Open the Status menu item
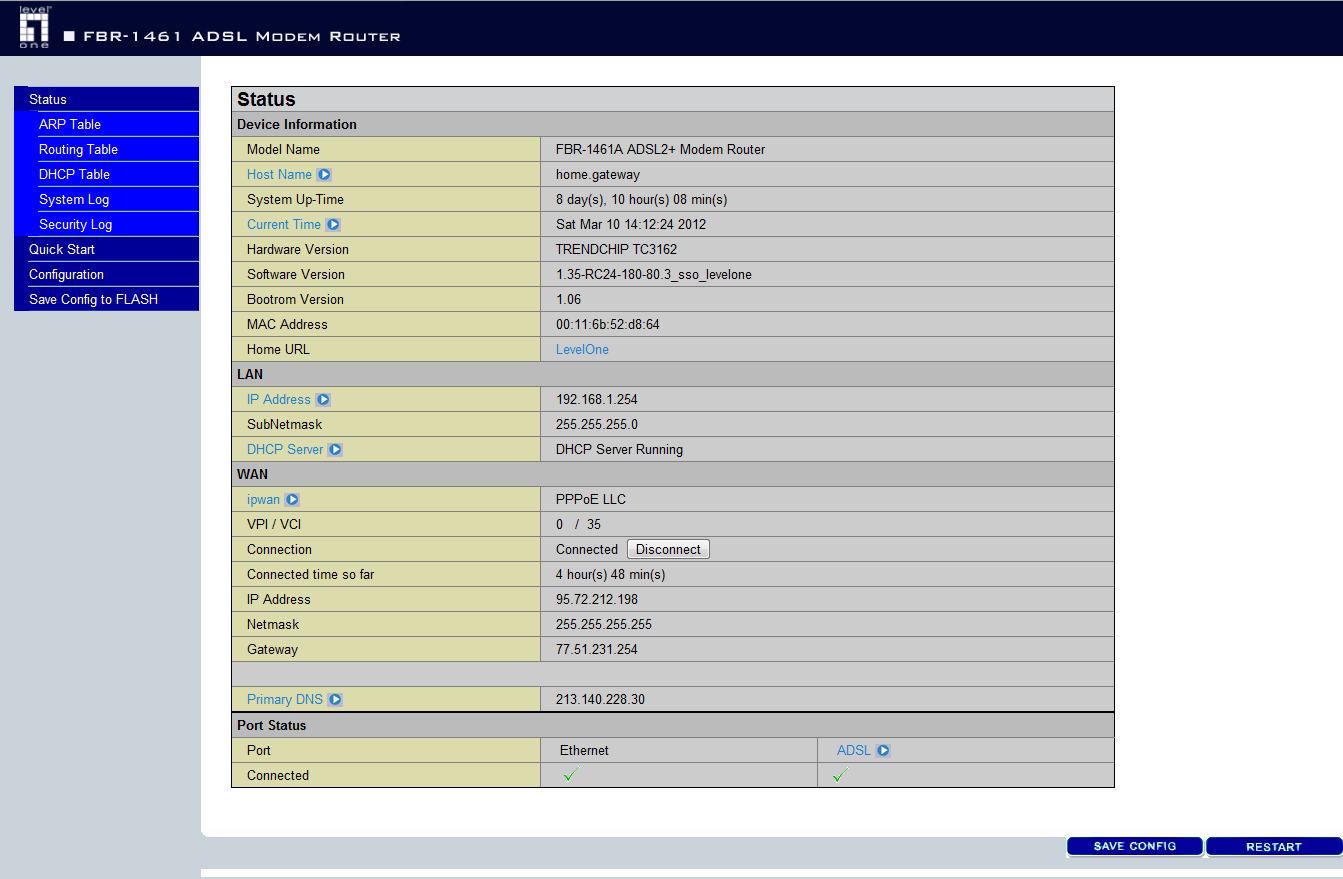This screenshot has width=1343, height=879. 106,99
